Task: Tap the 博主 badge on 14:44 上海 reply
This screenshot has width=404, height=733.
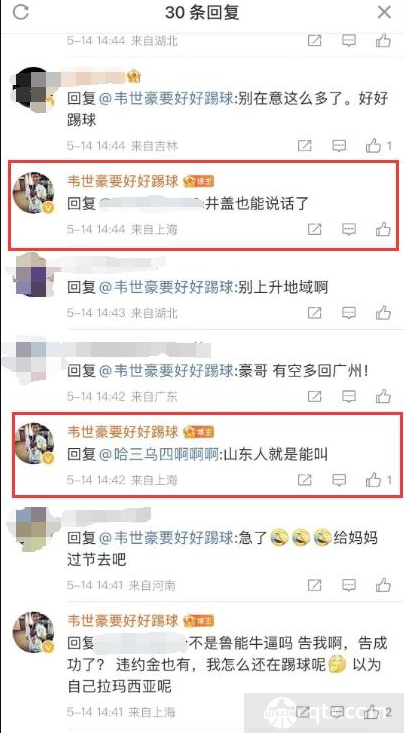Action: point(199,181)
